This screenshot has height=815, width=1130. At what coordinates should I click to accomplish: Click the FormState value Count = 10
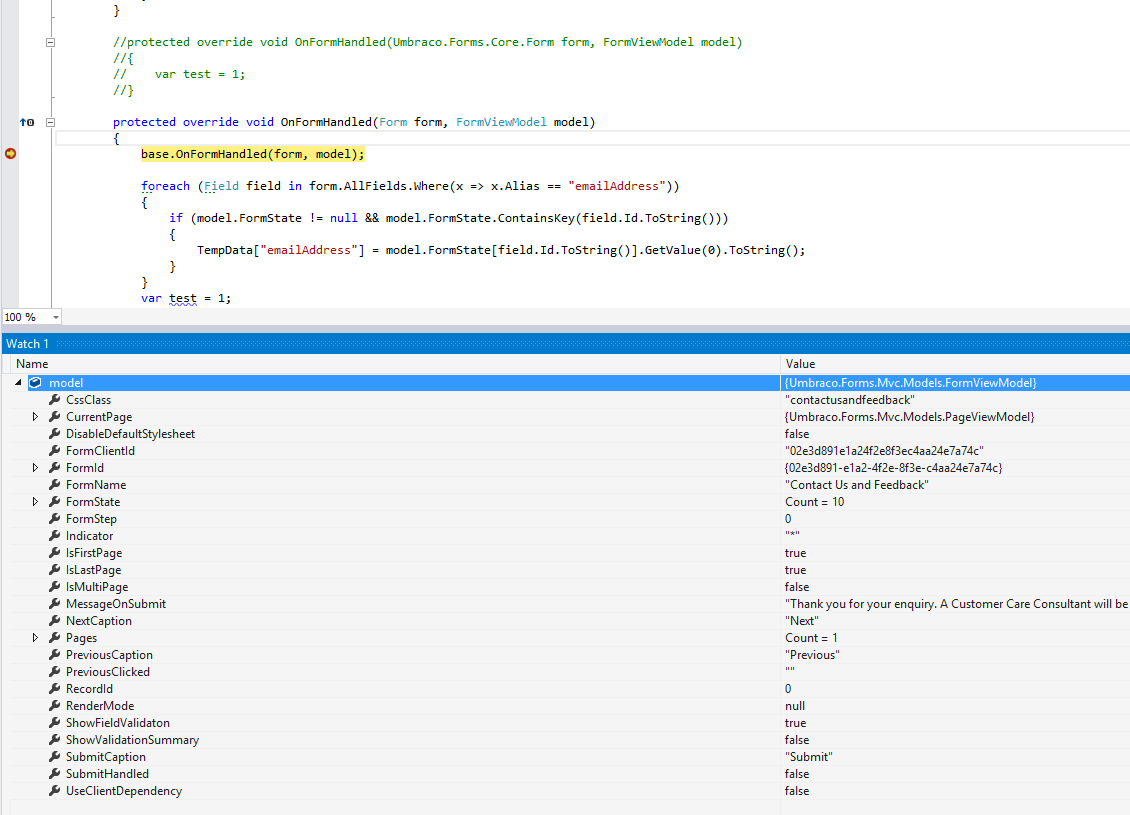tap(814, 502)
